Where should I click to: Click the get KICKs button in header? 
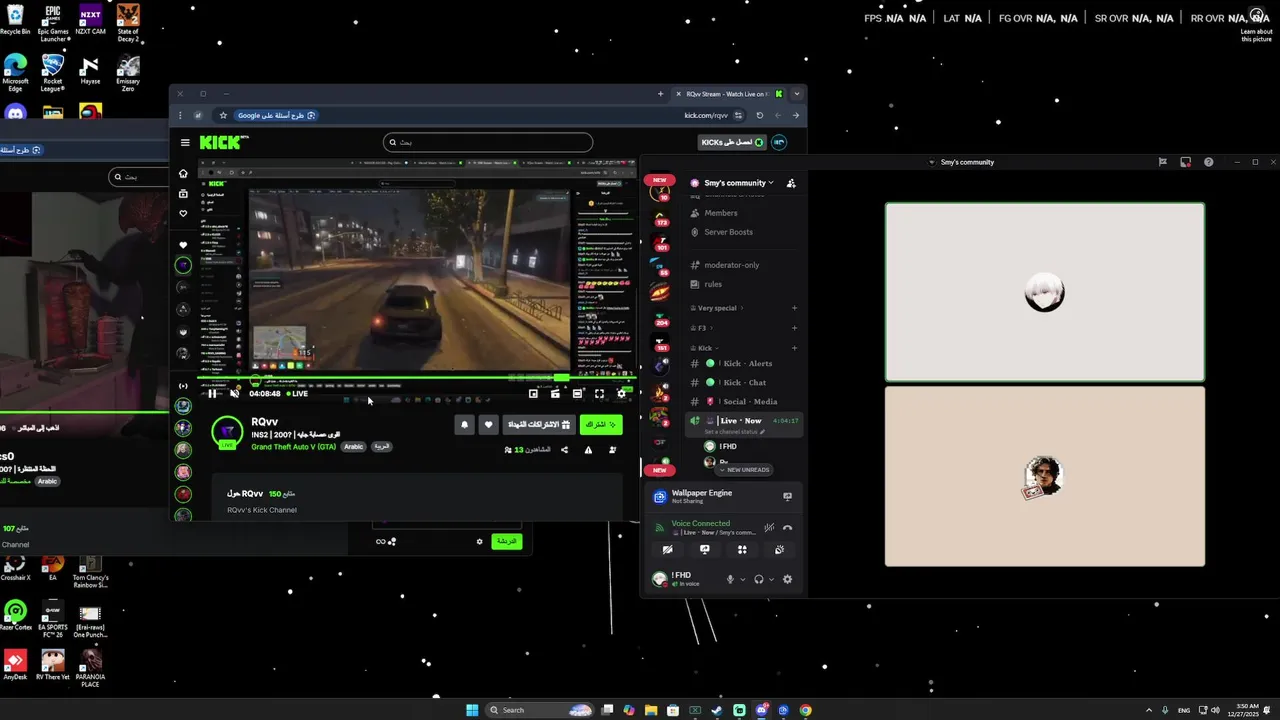click(x=733, y=142)
